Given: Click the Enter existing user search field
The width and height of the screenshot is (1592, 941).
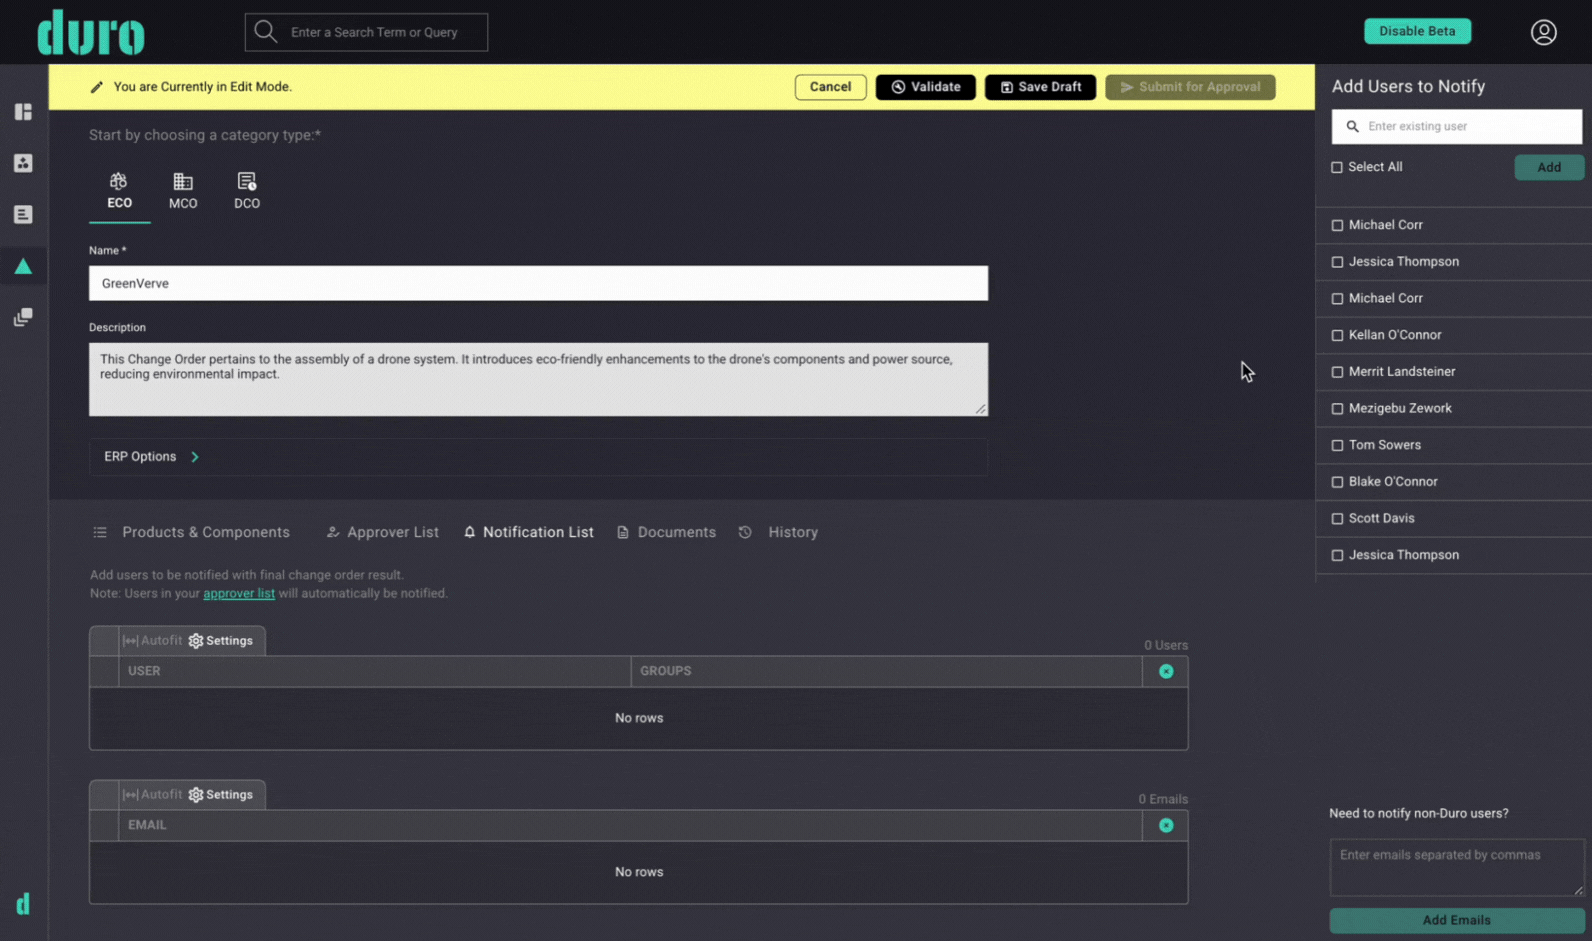Looking at the screenshot, I should (x=1456, y=127).
